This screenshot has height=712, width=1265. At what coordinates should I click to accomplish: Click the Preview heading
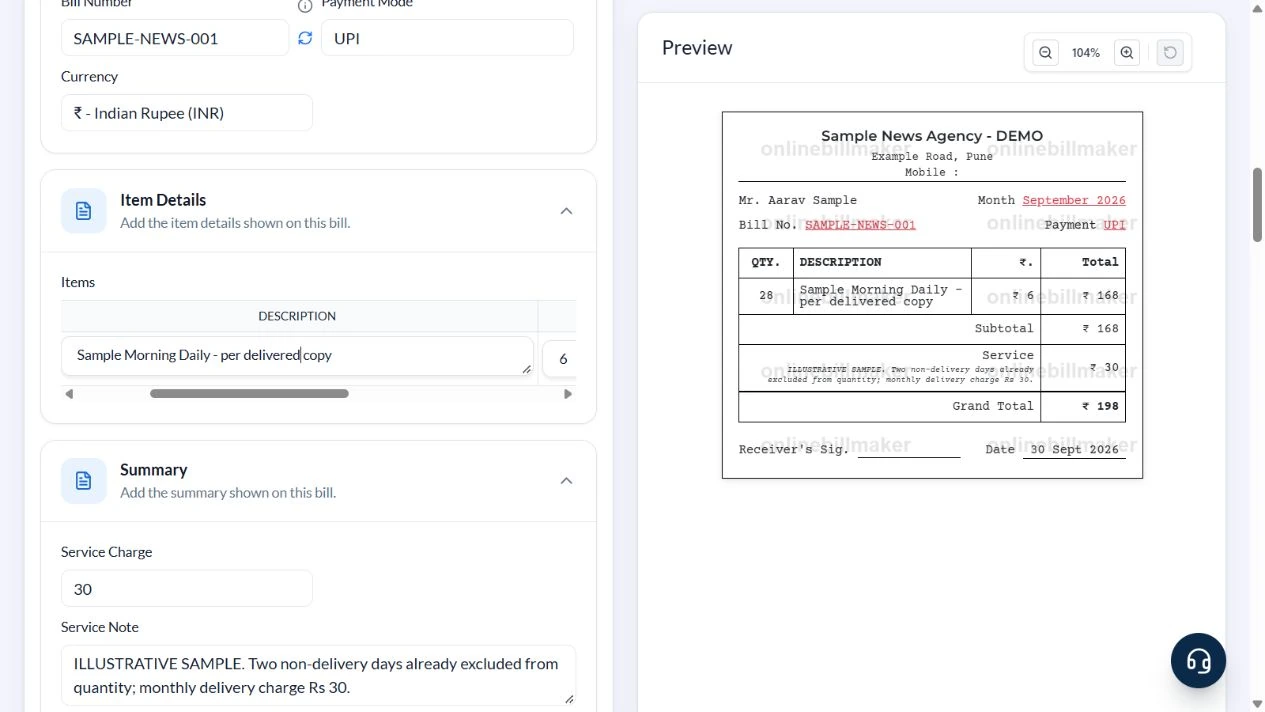[x=697, y=48]
